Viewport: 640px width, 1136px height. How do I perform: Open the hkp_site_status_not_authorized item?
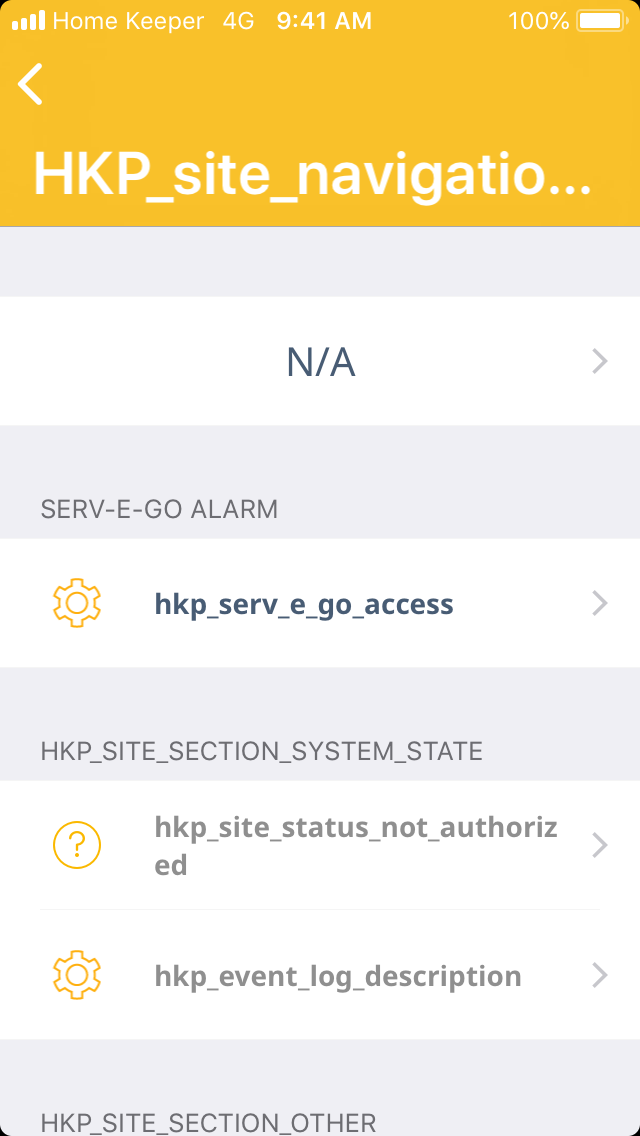[356, 846]
